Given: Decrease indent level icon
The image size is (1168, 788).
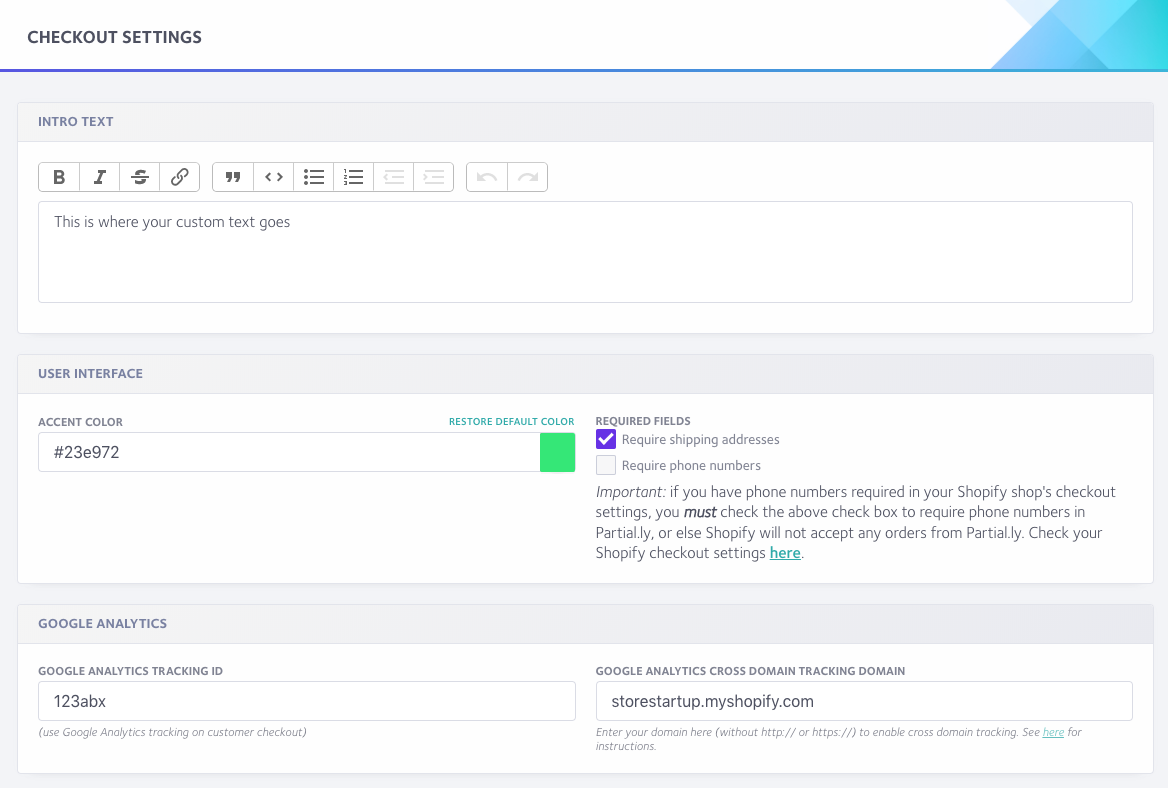Looking at the screenshot, I should (393, 177).
